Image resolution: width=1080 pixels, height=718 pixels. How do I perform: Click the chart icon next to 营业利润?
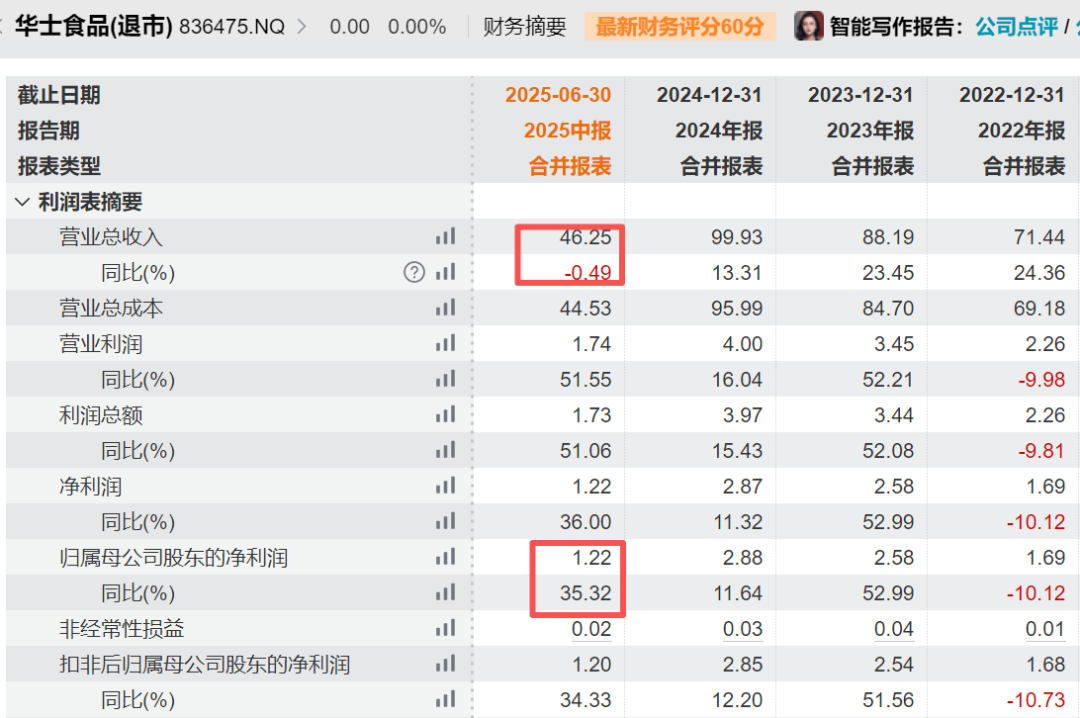tap(445, 343)
